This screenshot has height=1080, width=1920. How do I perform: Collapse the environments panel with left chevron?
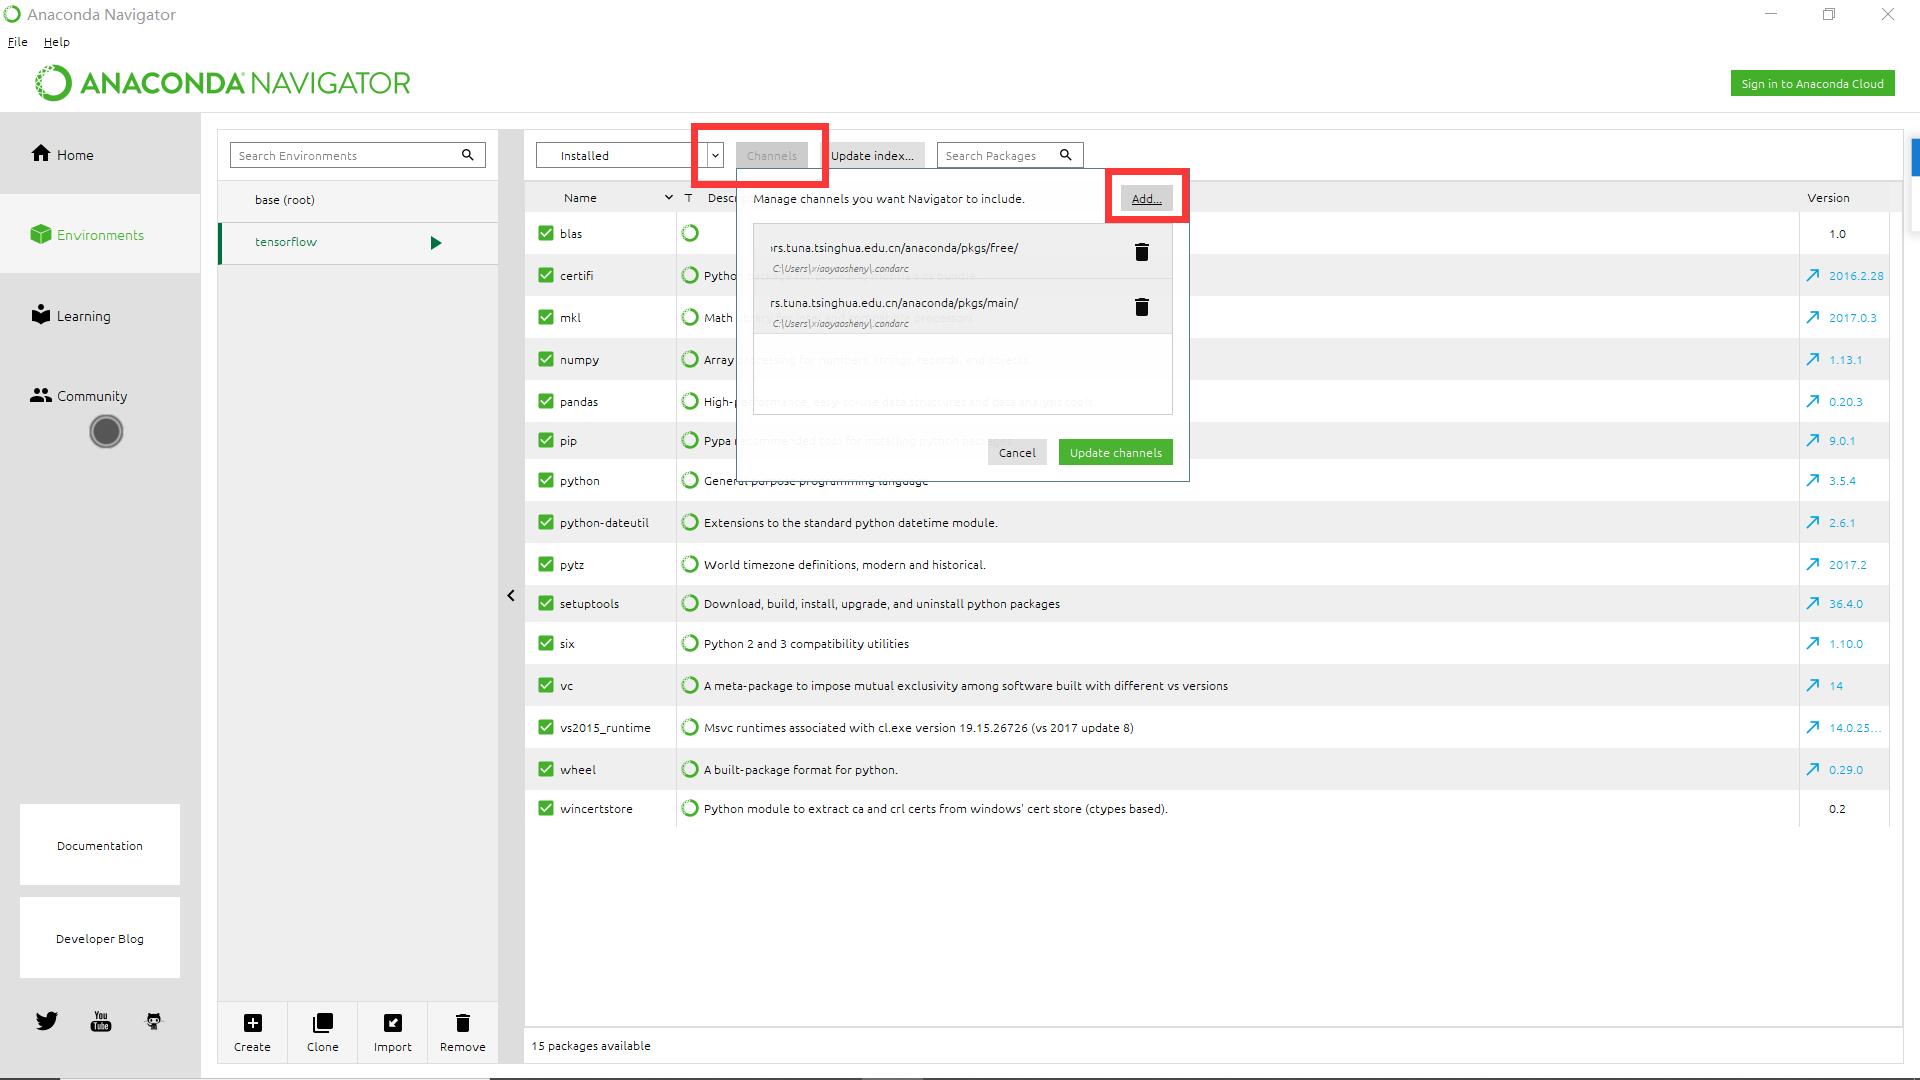point(511,596)
